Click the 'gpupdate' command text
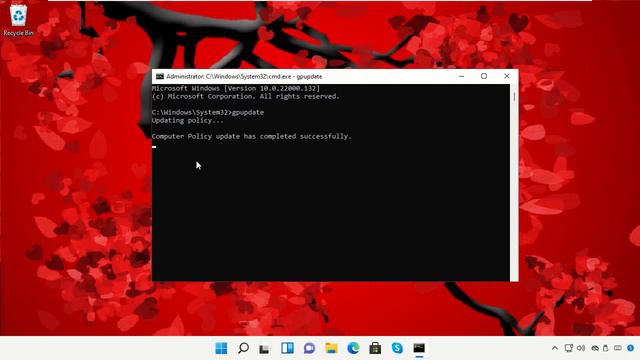 [248, 112]
